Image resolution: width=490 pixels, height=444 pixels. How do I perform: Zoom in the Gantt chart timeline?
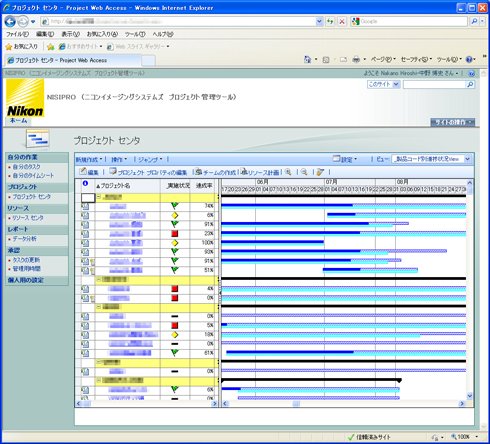tap(288, 172)
